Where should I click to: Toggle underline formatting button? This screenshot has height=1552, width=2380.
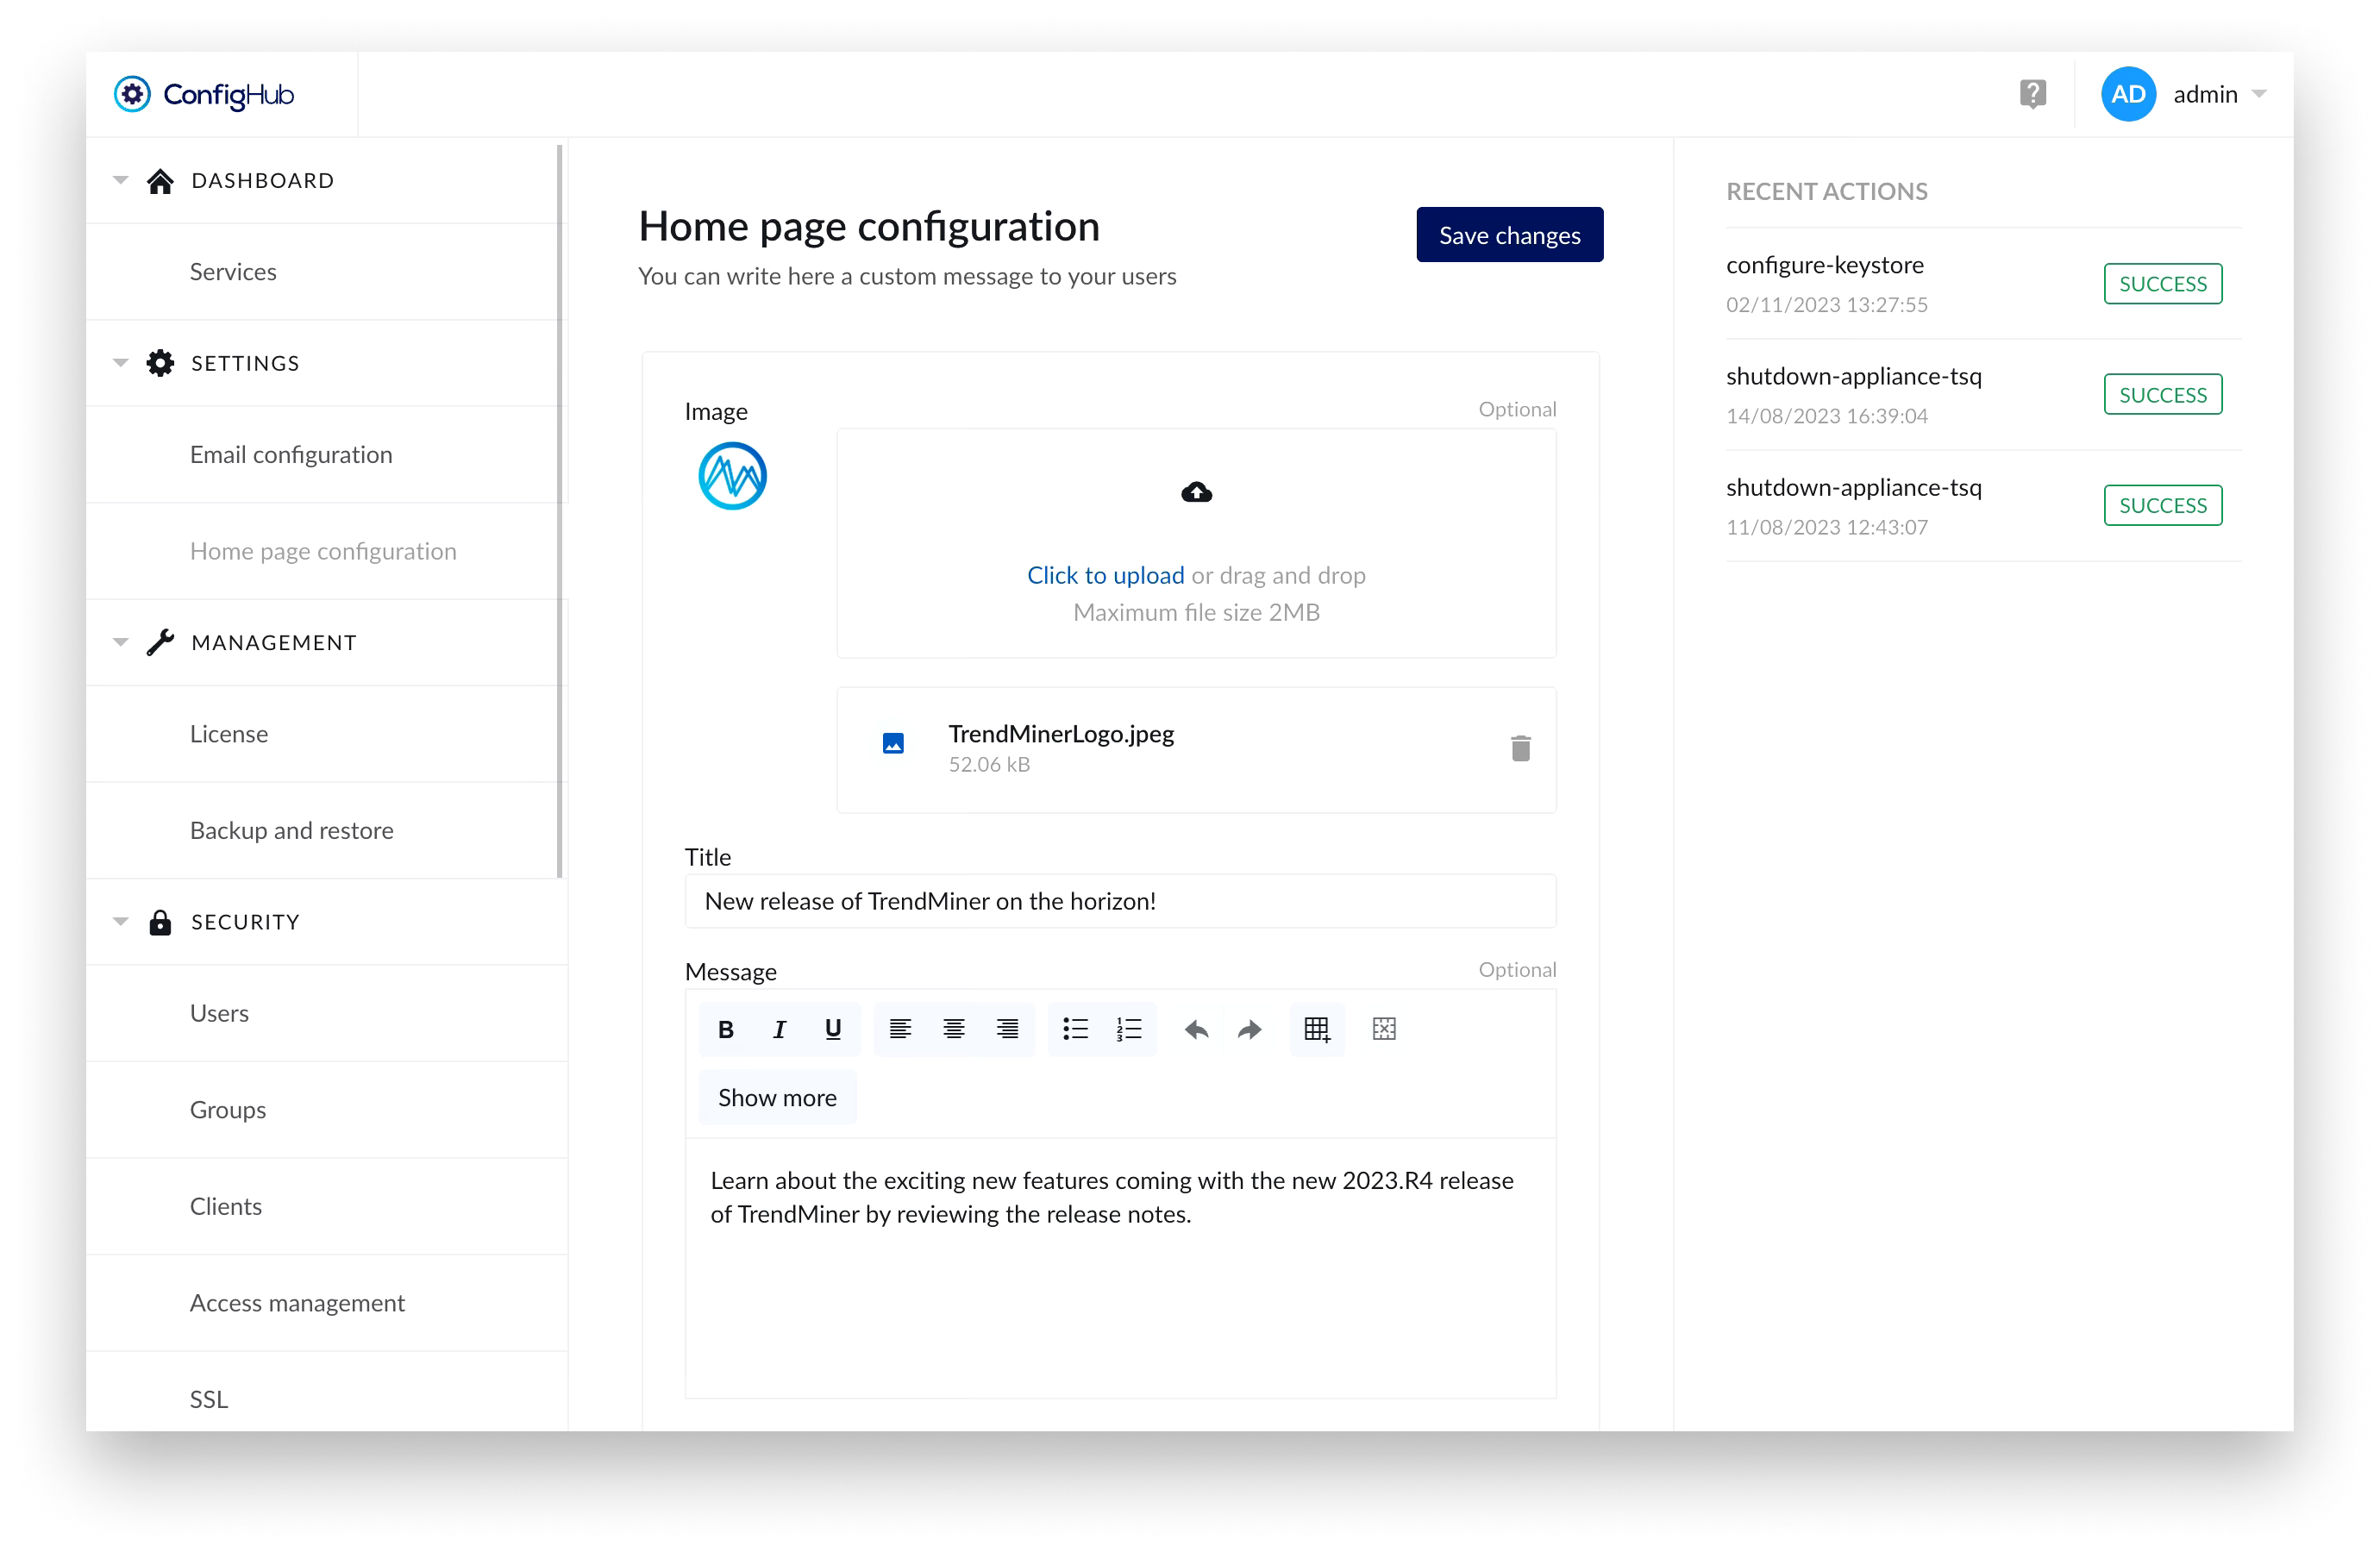832,1029
